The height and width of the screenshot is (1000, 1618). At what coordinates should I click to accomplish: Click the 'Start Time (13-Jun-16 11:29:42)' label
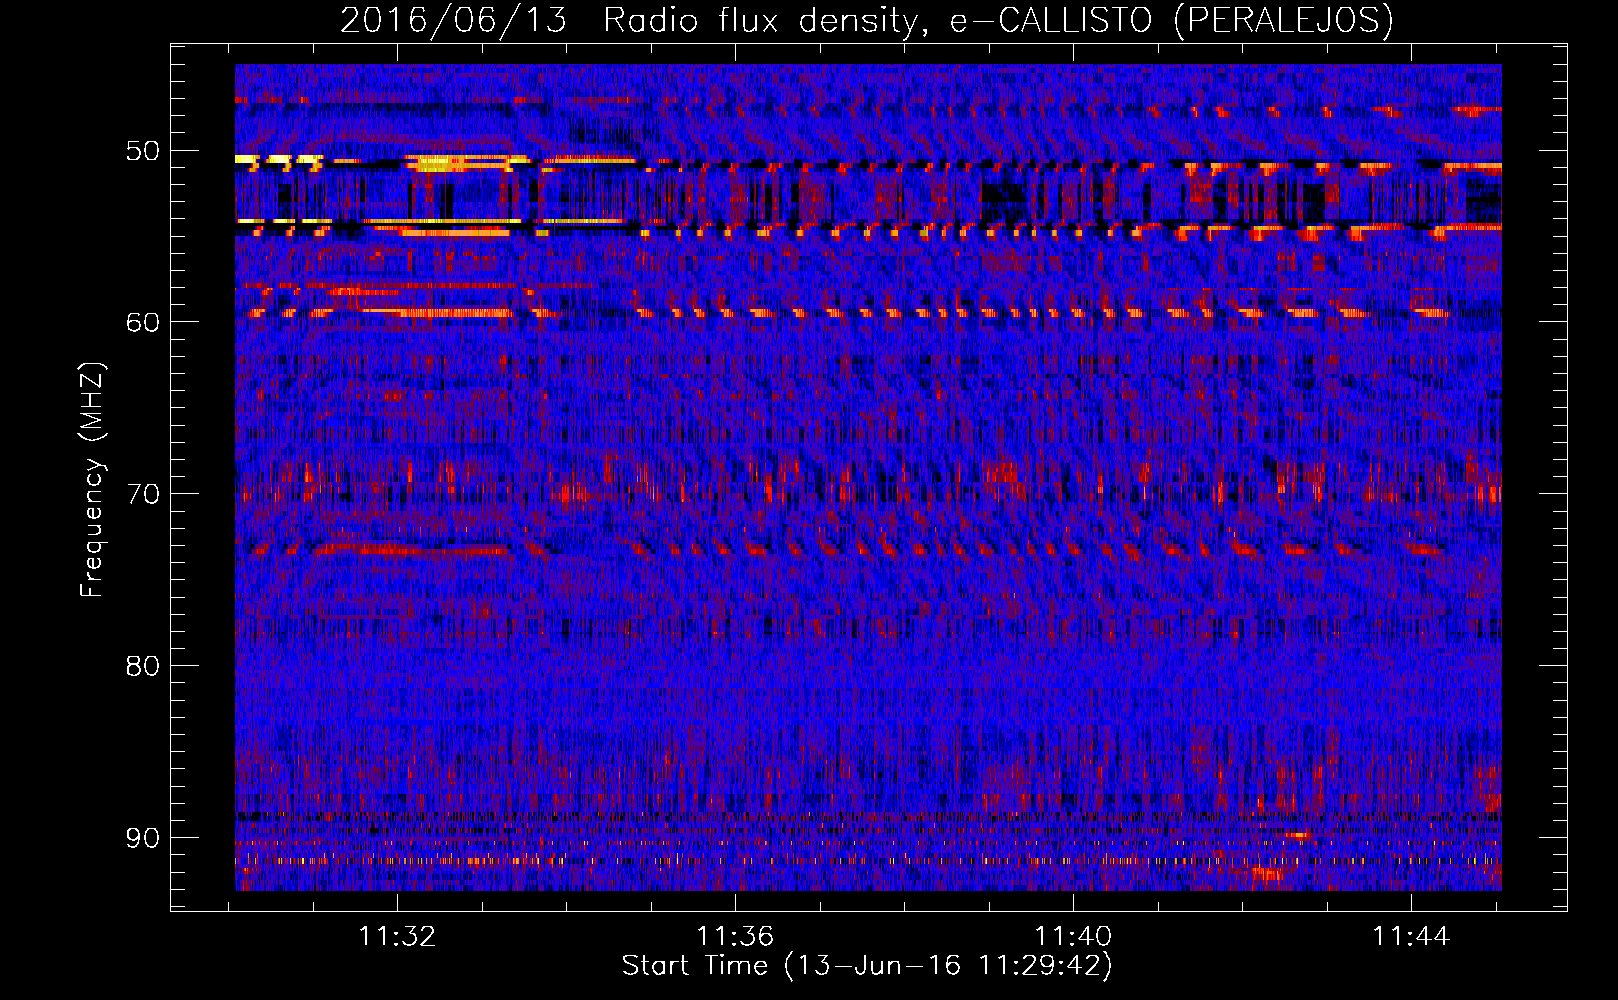click(x=867, y=966)
